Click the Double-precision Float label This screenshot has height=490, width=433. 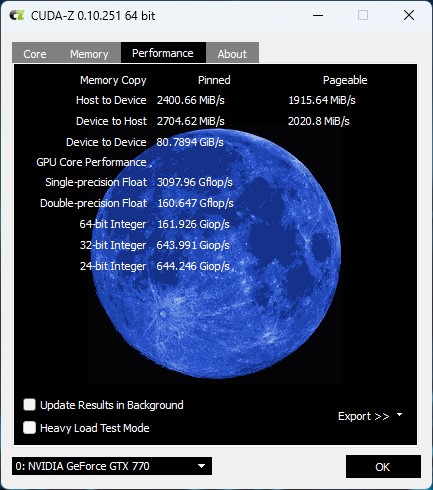point(93,203)
